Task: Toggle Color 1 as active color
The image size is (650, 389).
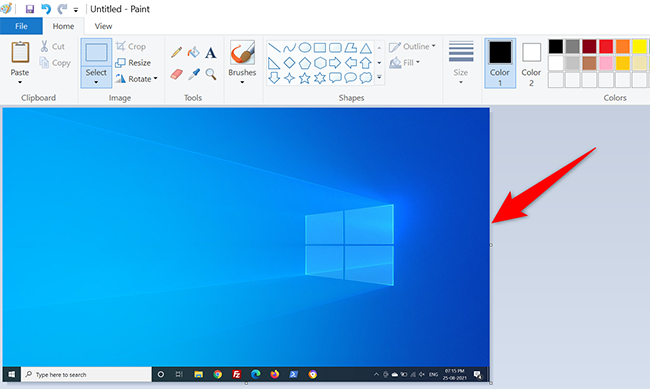Action: point(500,63)
